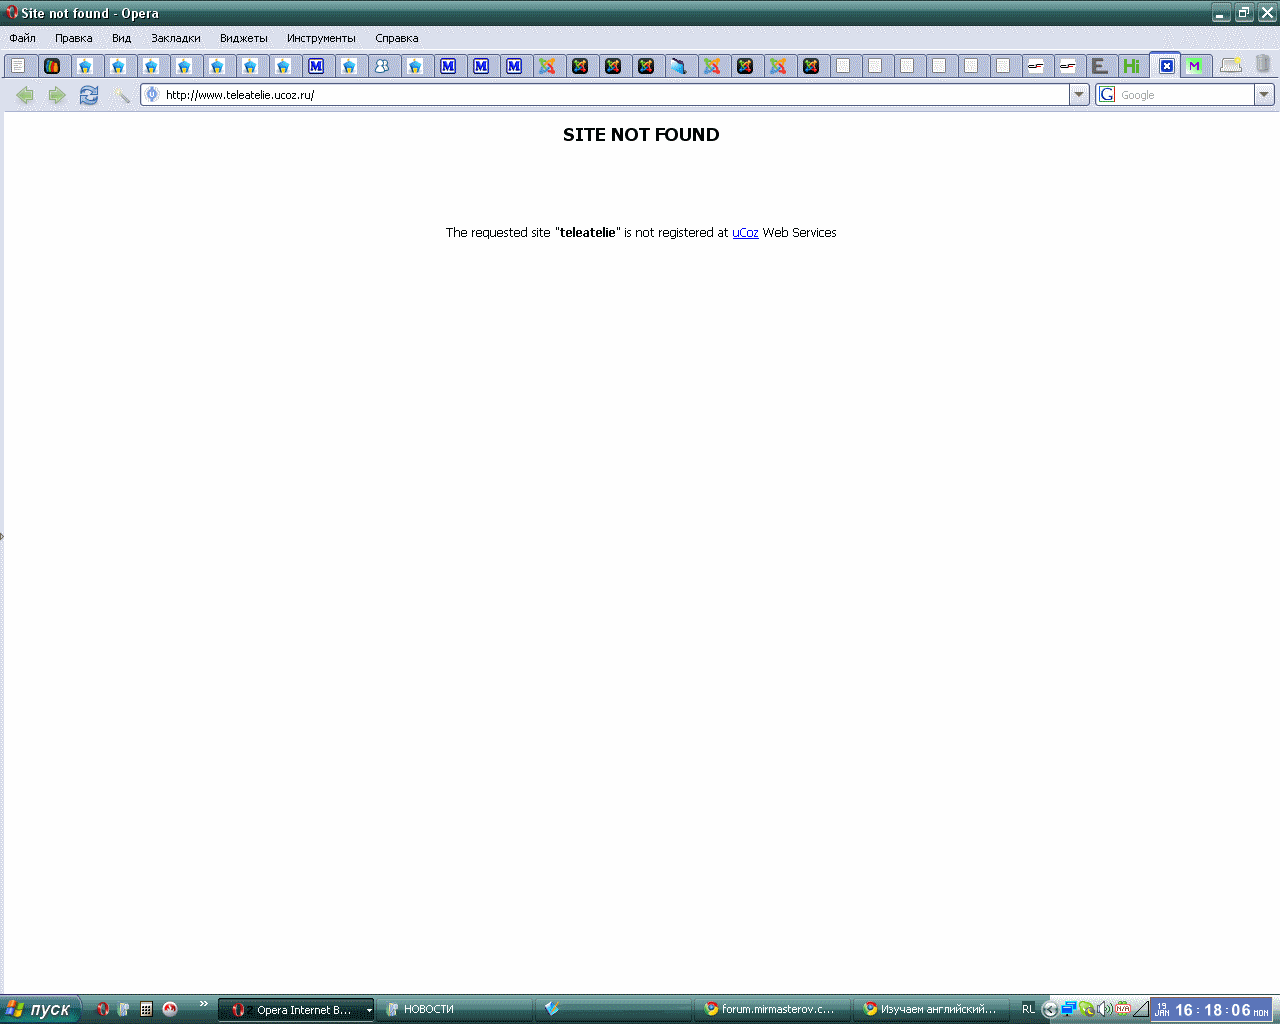This screenshot has width=1280, height=1024.
Task: Switch to the green "Hi" icon tab
Action: tap(1131, 66)
